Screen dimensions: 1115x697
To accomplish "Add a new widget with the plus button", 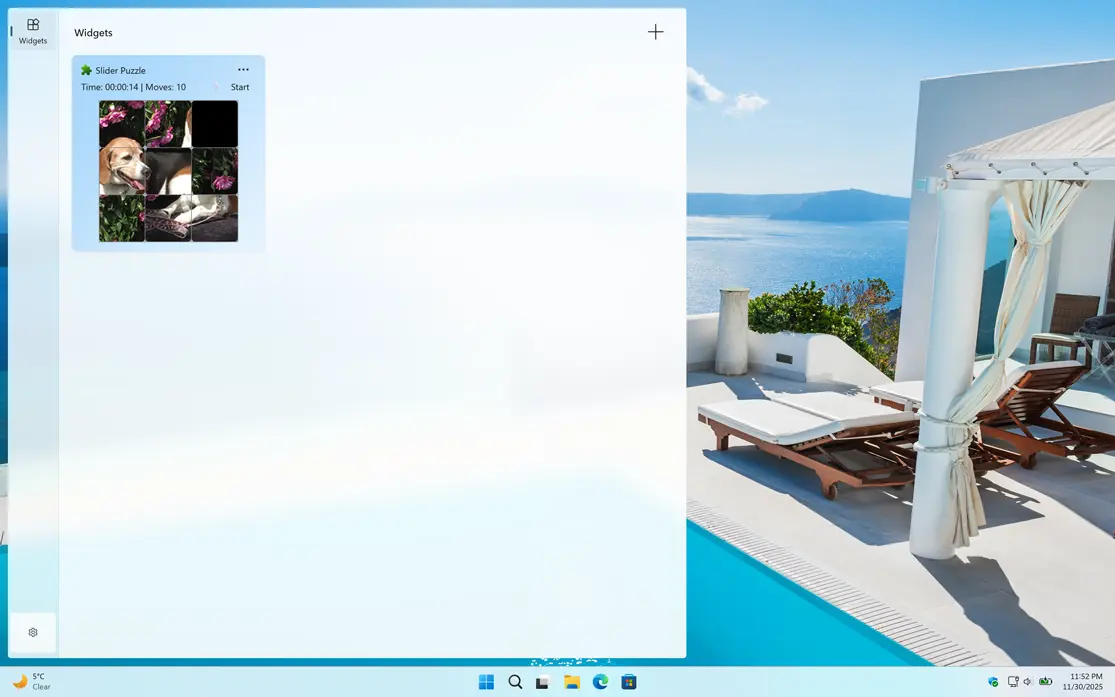I will click(656, 31).
